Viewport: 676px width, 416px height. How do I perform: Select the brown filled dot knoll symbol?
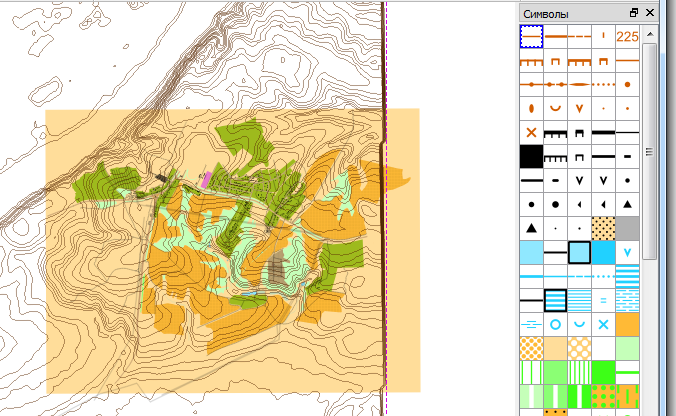tap(627, 84)
